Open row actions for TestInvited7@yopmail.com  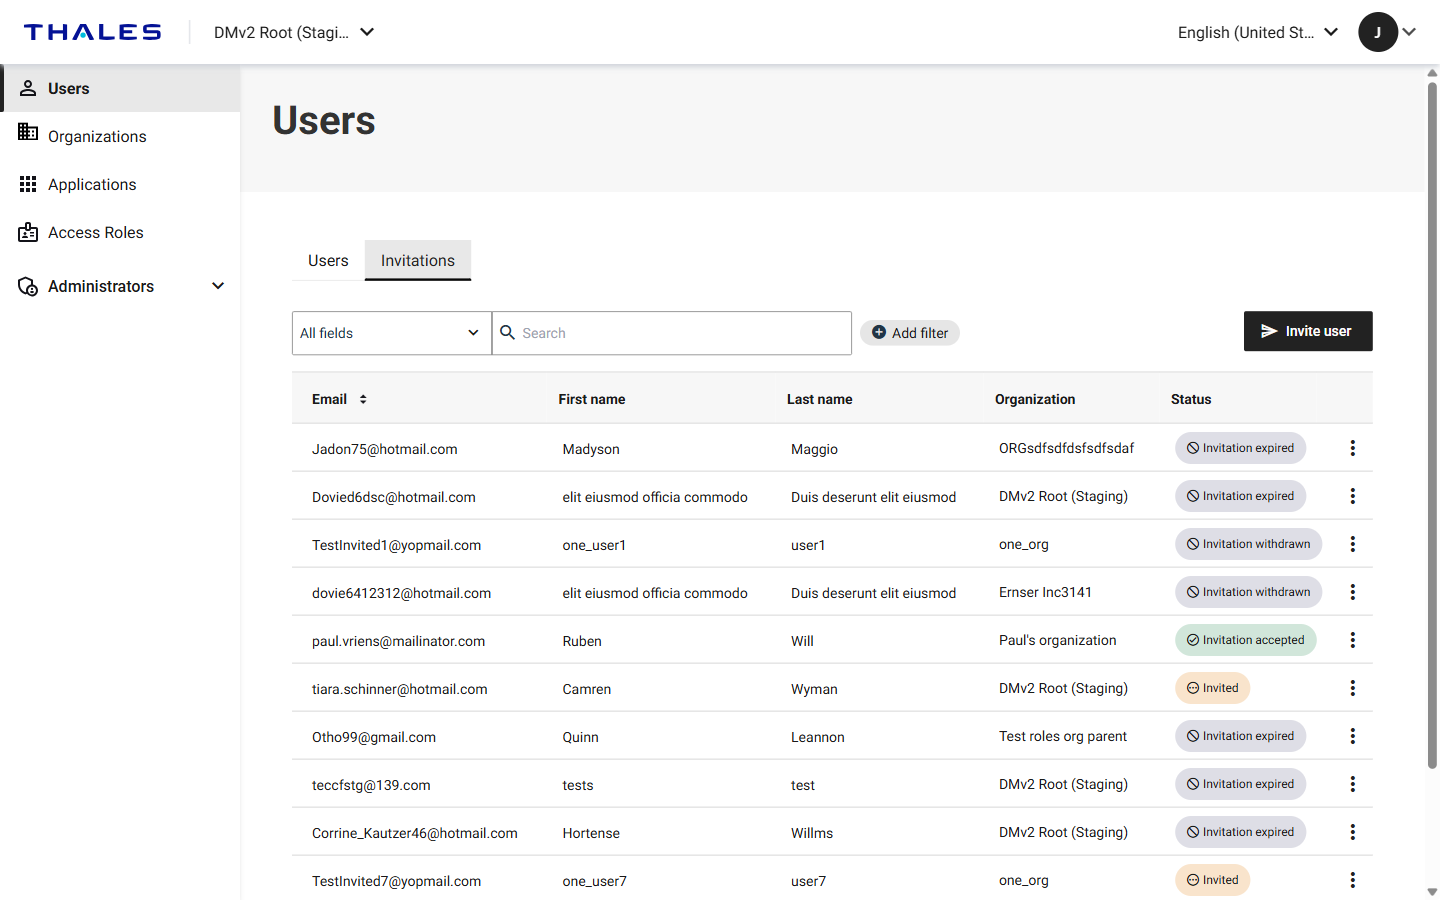click(x=1352, y=880)
